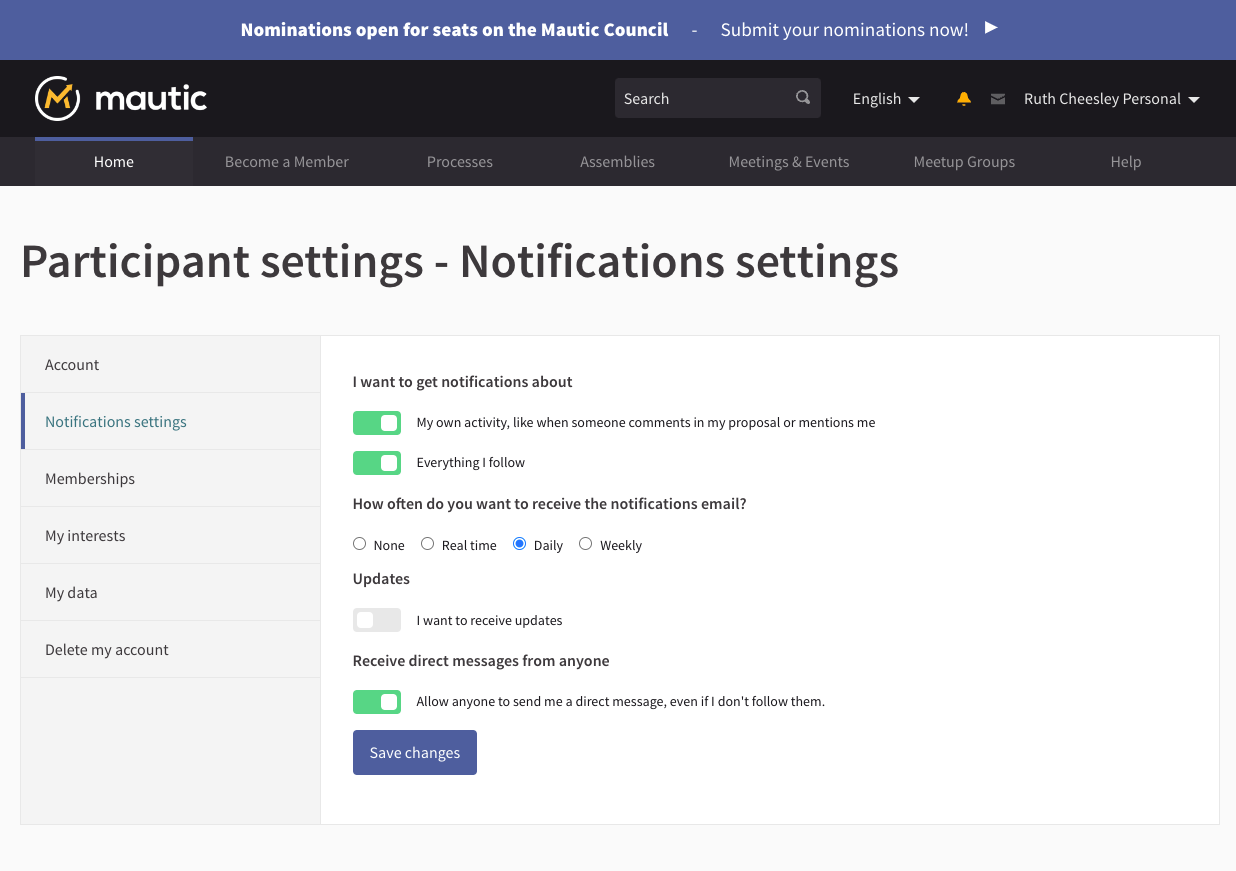Choose None for notification emails
Viewport: 1236px width, 871px height.
pyautogui.click(x=360, y=544)
